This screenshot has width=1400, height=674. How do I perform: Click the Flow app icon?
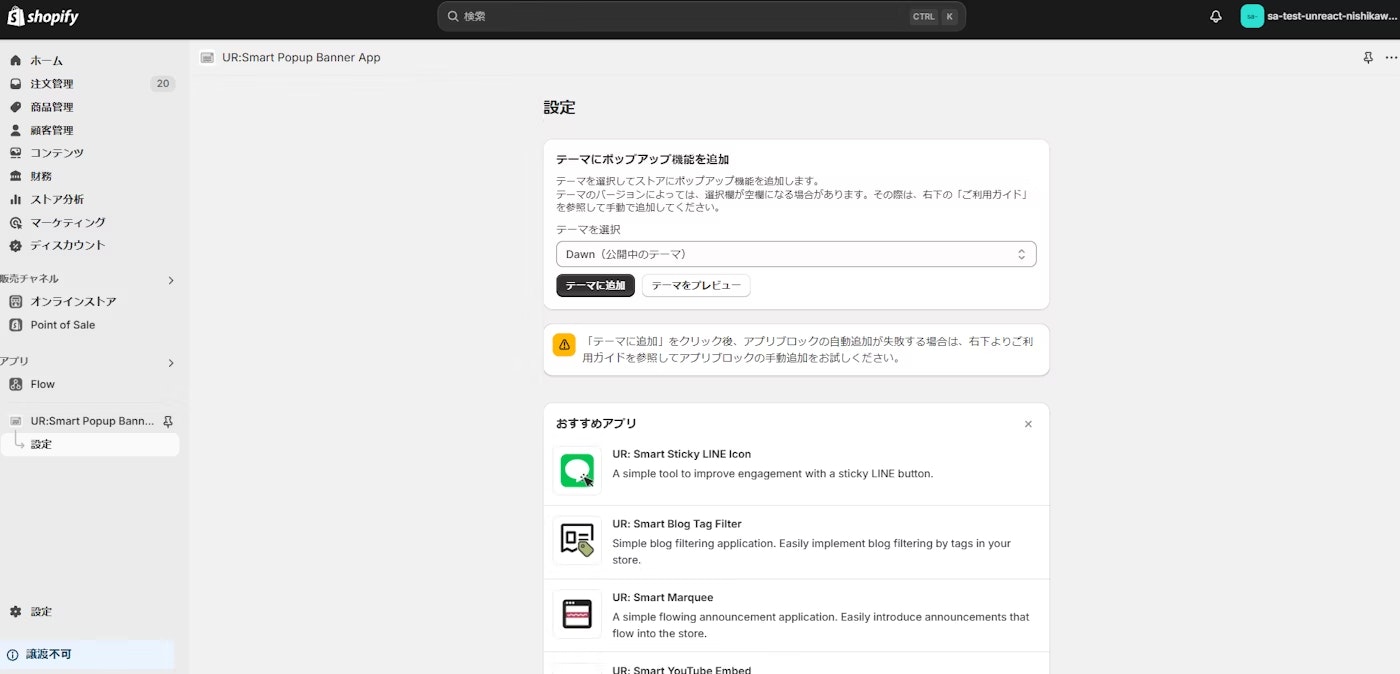[15, 384]
